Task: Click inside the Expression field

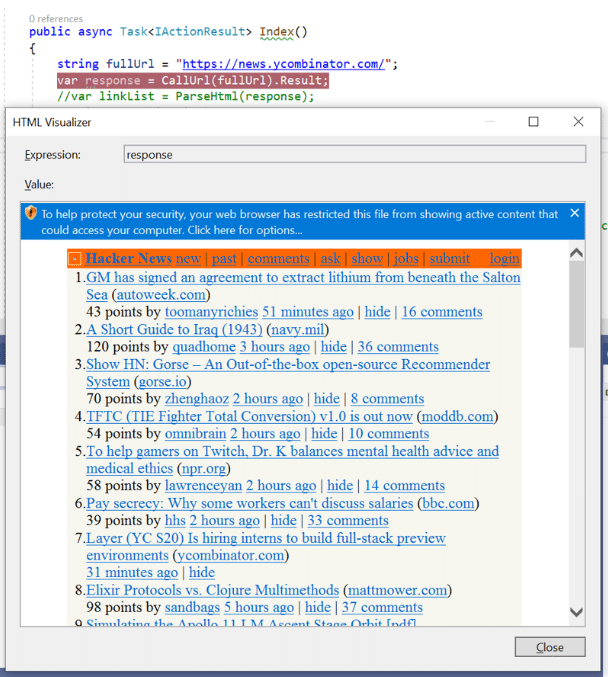Action: [355, 154]
